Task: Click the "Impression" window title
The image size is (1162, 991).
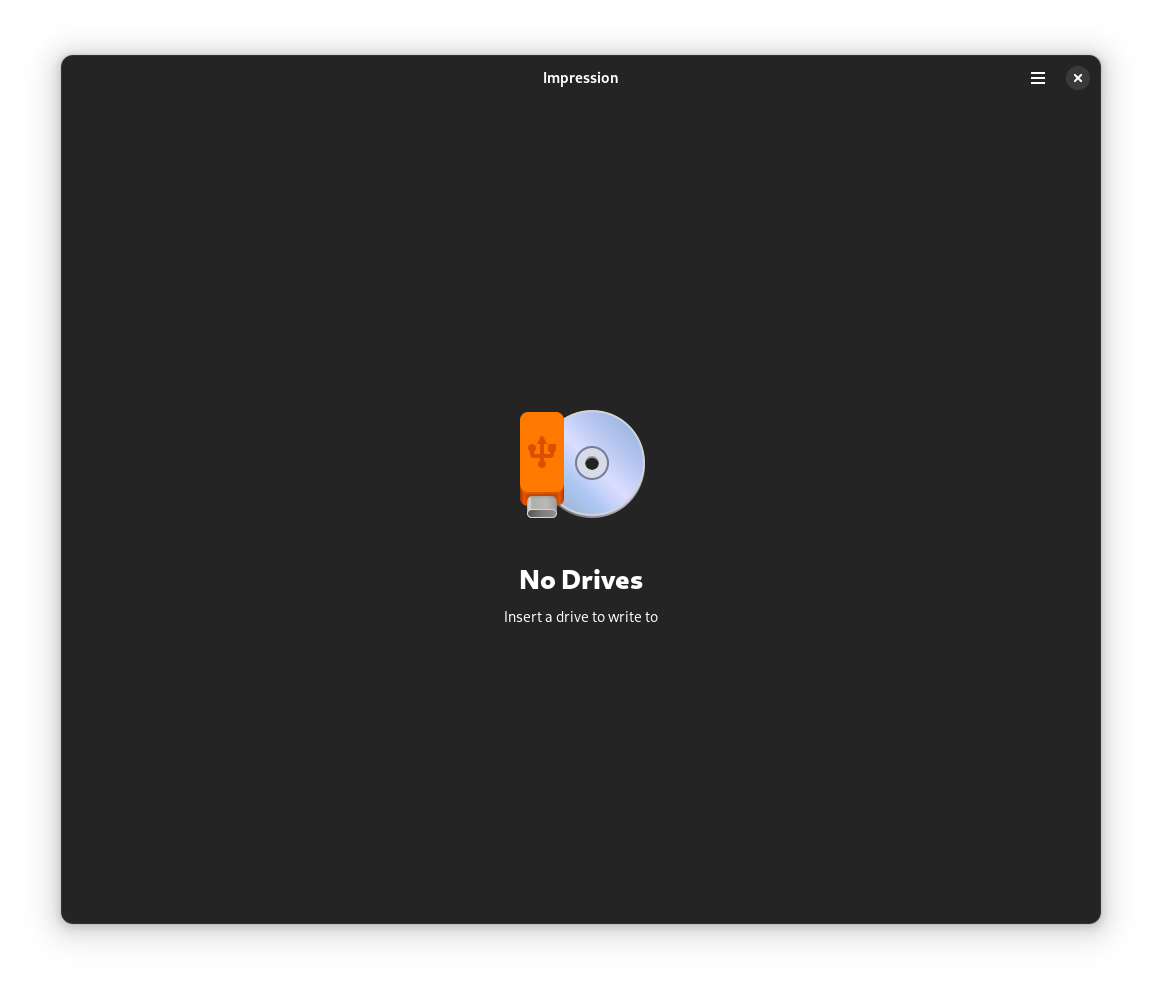Action: (580, 78)
